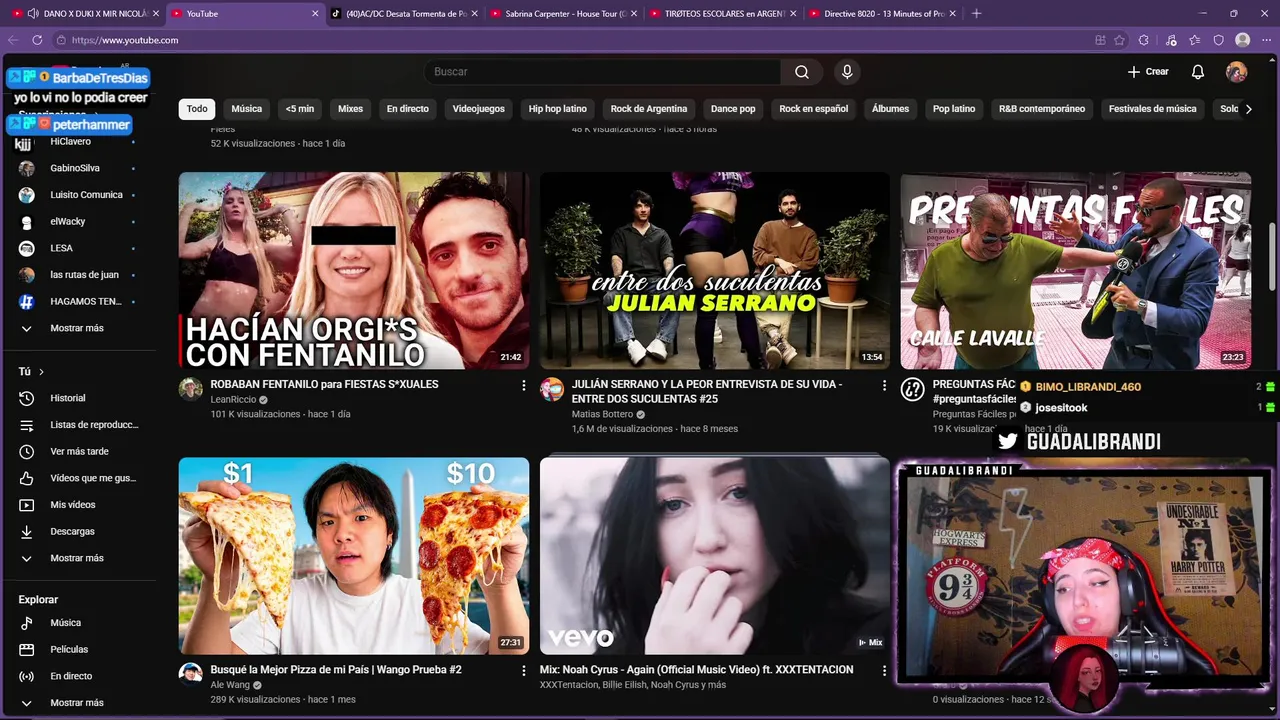Screen dimensions: 1280x720
Task: Expand subscriptions with Mostrar más
Action: coord(78,328)
